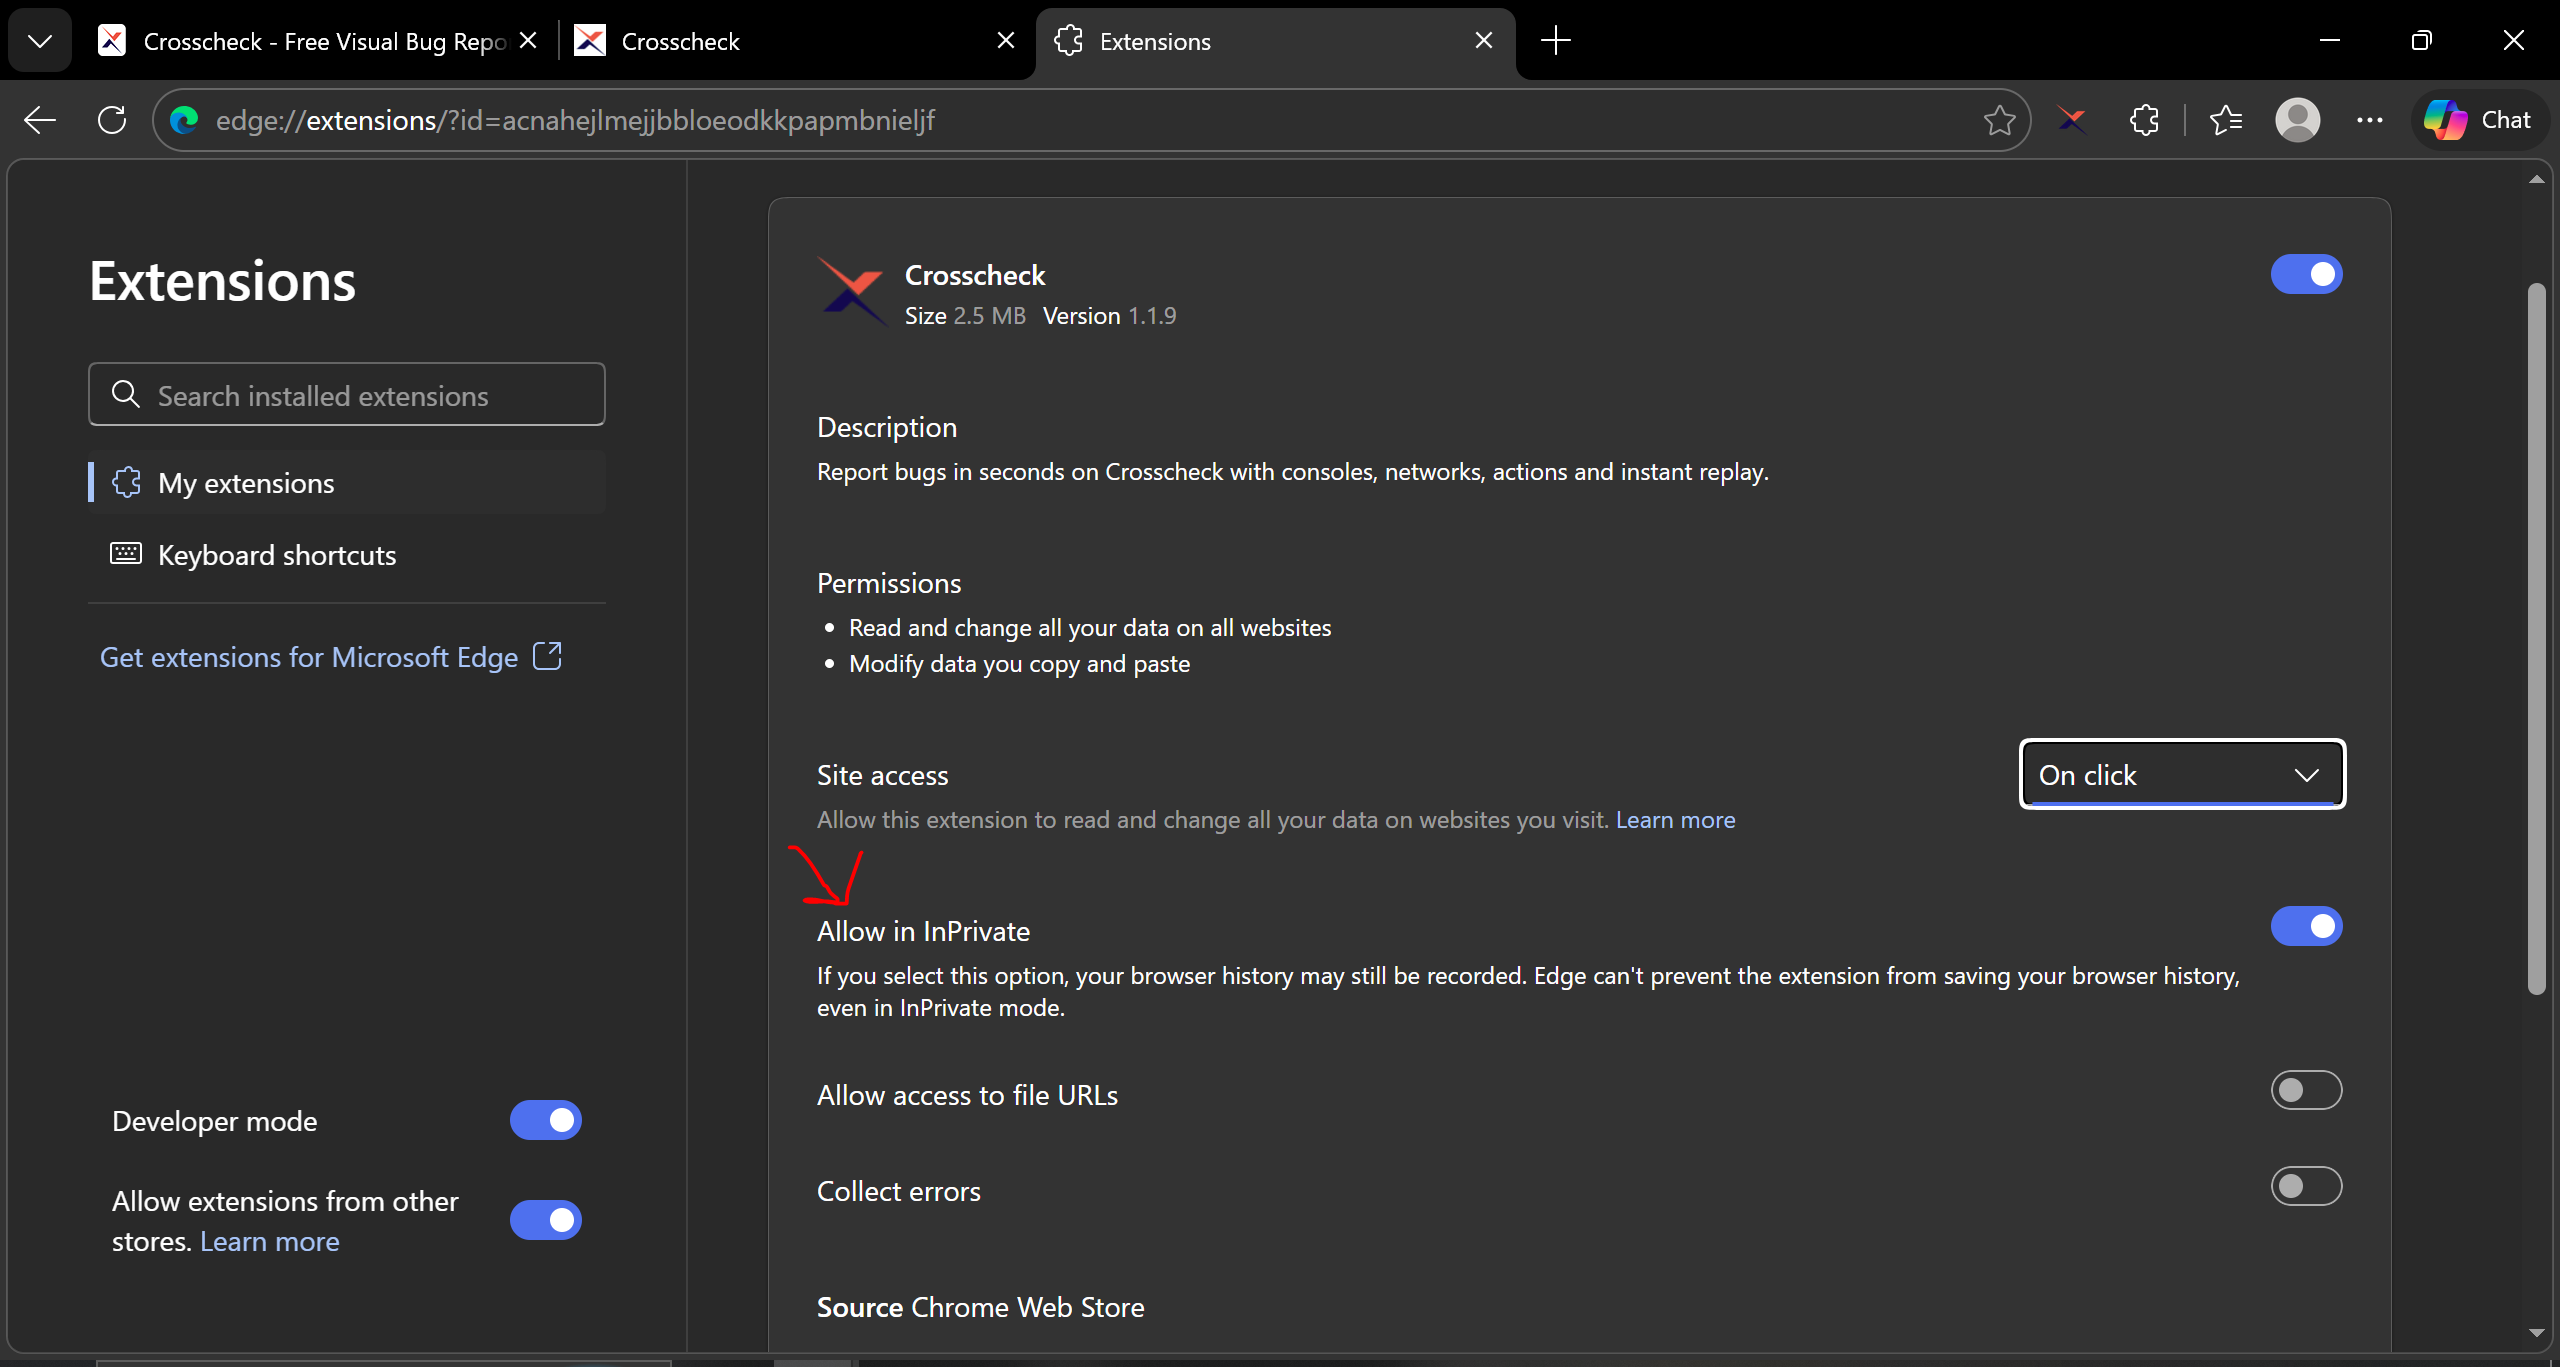
Task: Open the Copilot Chat sidebar
Action: 2480,120
